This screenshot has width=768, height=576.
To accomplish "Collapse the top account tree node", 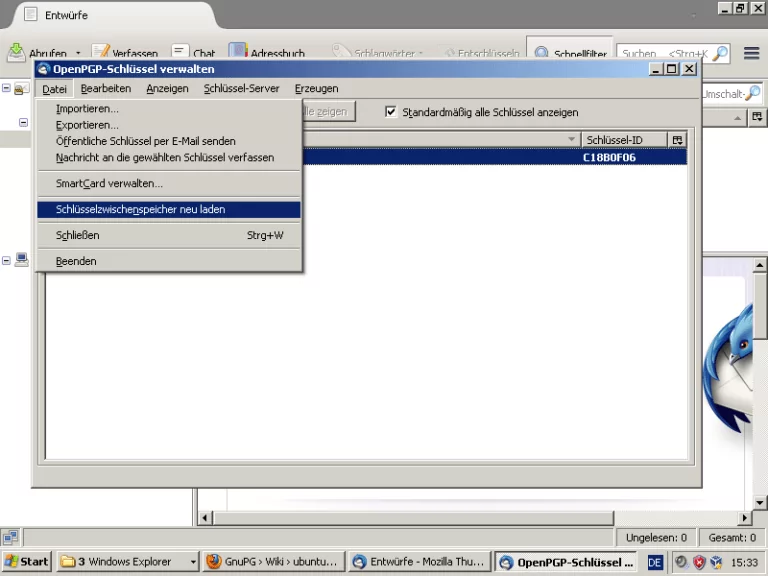I will click(x=6, y=88).
